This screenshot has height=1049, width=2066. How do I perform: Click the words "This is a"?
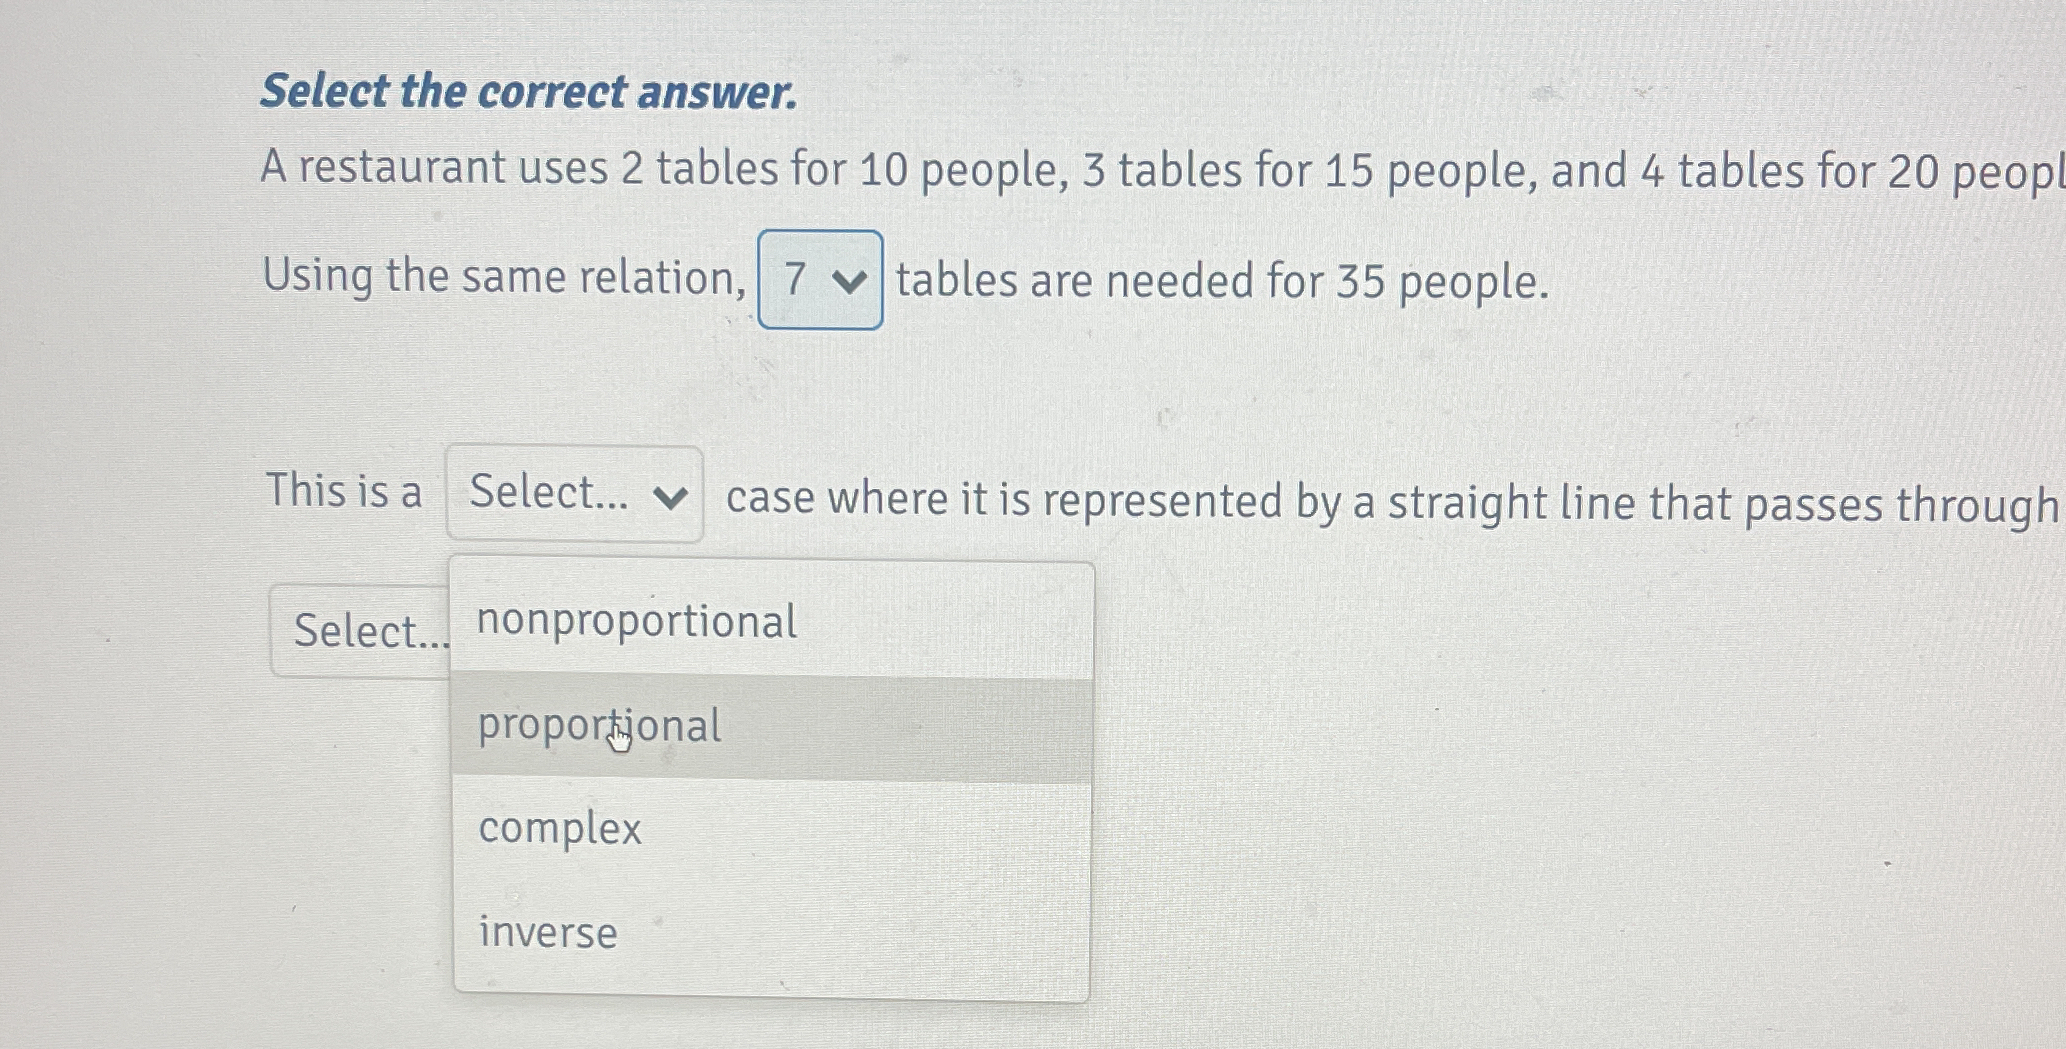(344, 491)
